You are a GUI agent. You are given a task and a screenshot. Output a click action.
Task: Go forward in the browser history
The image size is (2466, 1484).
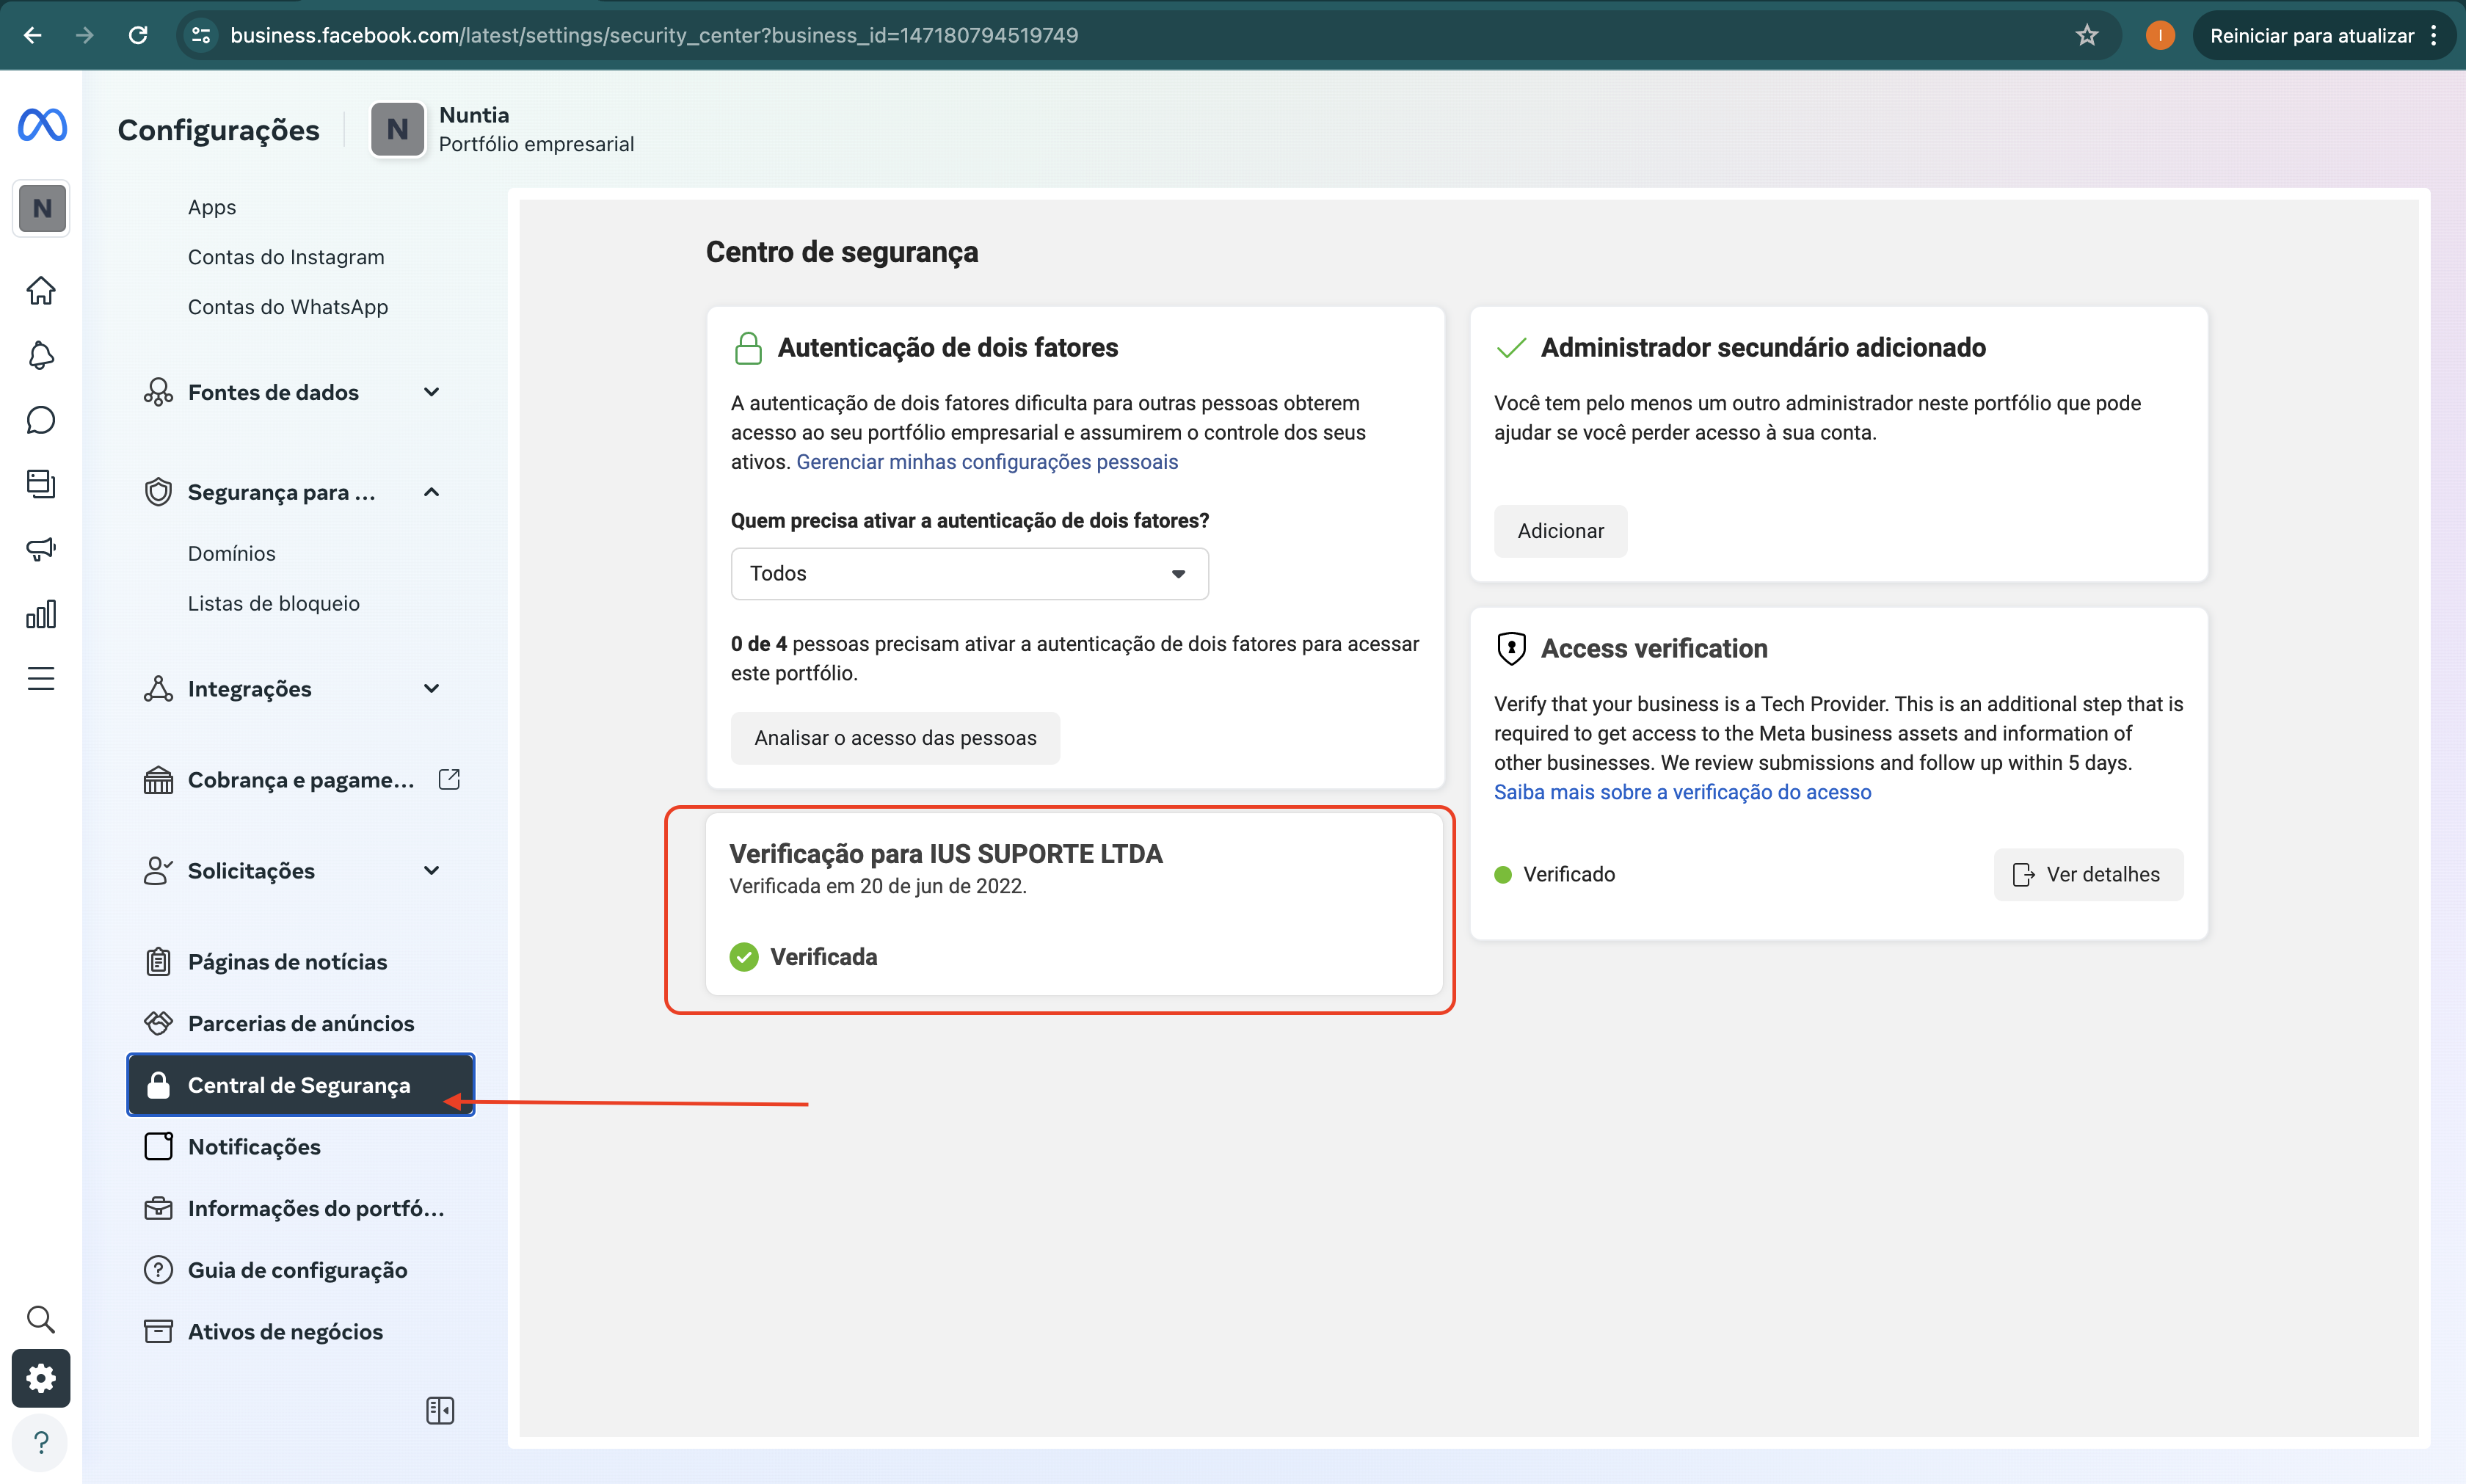coord(85,36)
